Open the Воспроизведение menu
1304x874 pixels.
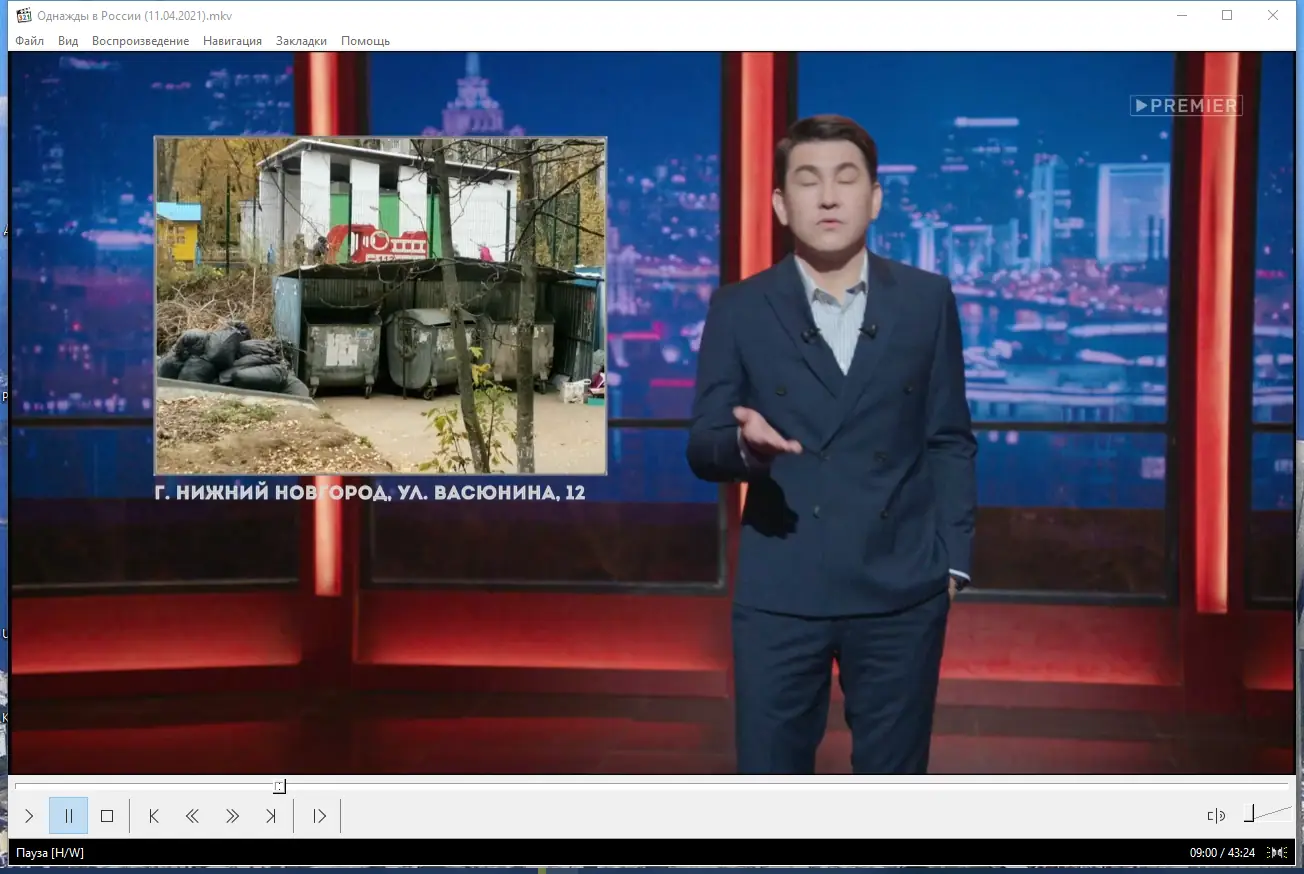click(140, 41)
